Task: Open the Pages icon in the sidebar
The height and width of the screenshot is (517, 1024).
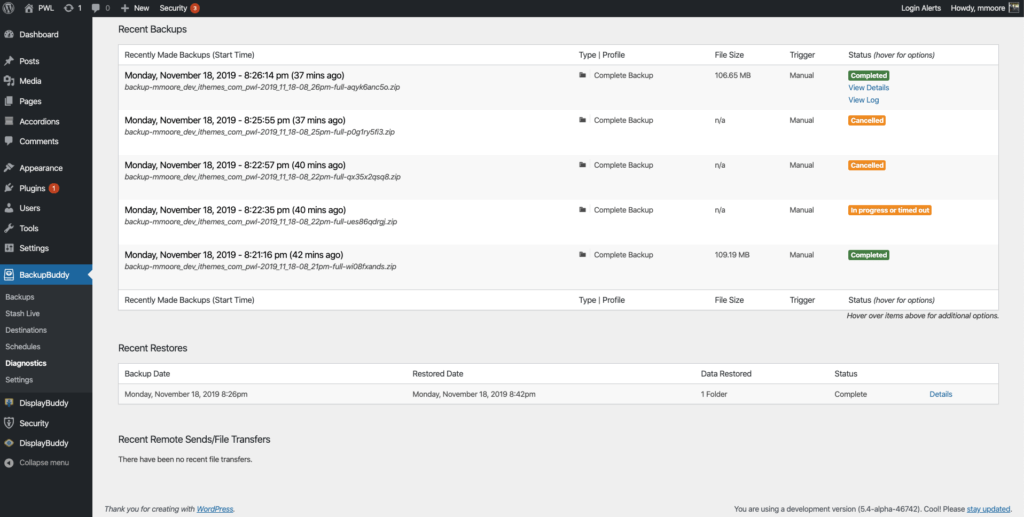Action: (x=9, y=101)
